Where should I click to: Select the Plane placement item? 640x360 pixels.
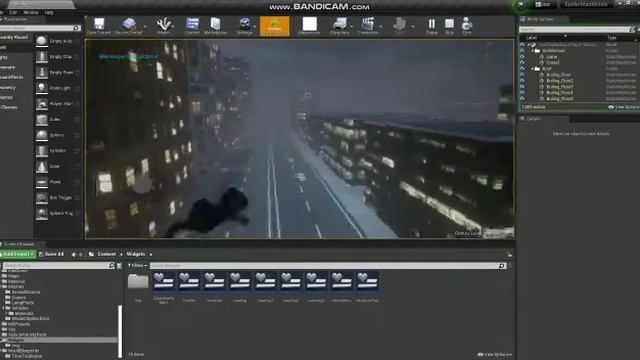pyautogui.click(x=57, y=182)
